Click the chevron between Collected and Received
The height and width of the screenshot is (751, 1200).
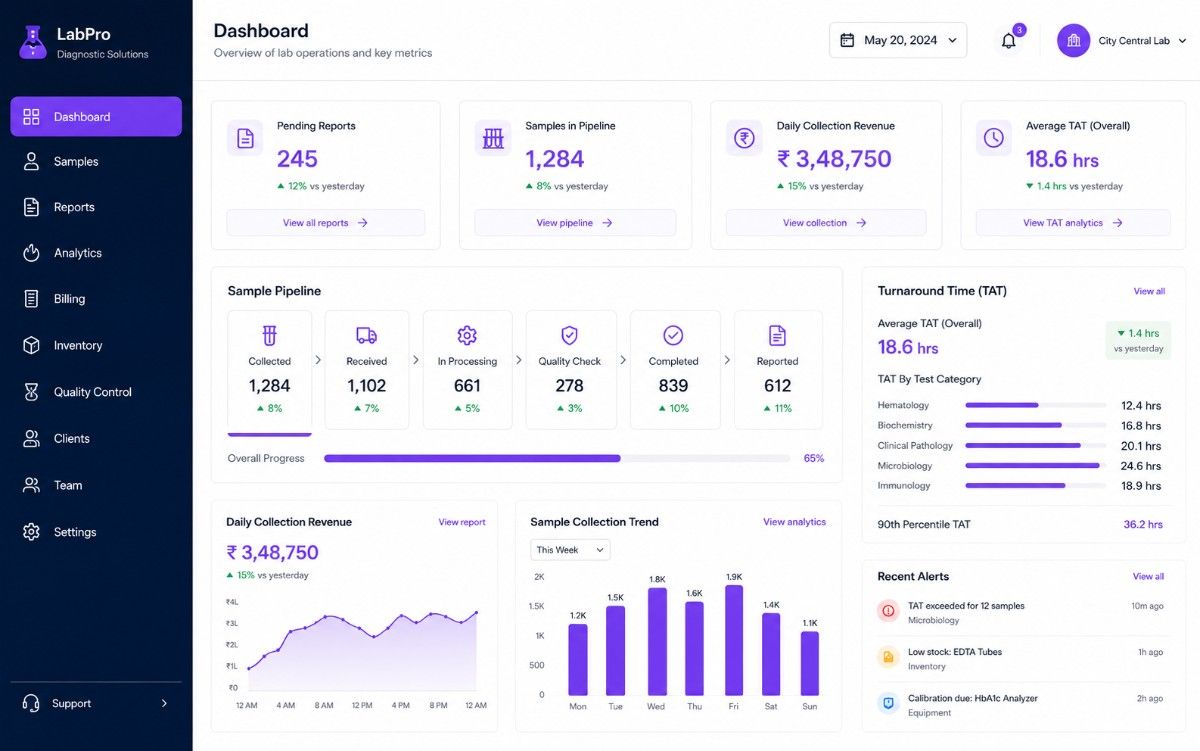[318, 359]
